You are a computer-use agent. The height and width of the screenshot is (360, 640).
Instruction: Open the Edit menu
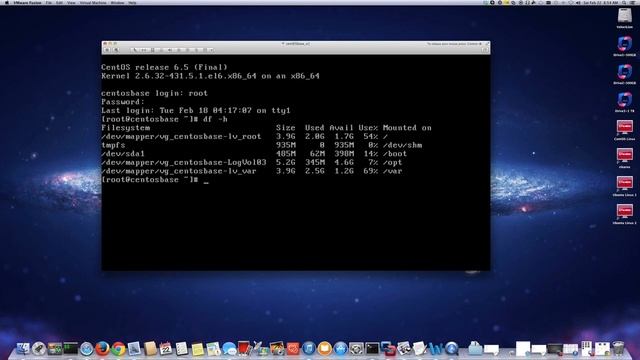pyautogui.click(x=59, y=2)
